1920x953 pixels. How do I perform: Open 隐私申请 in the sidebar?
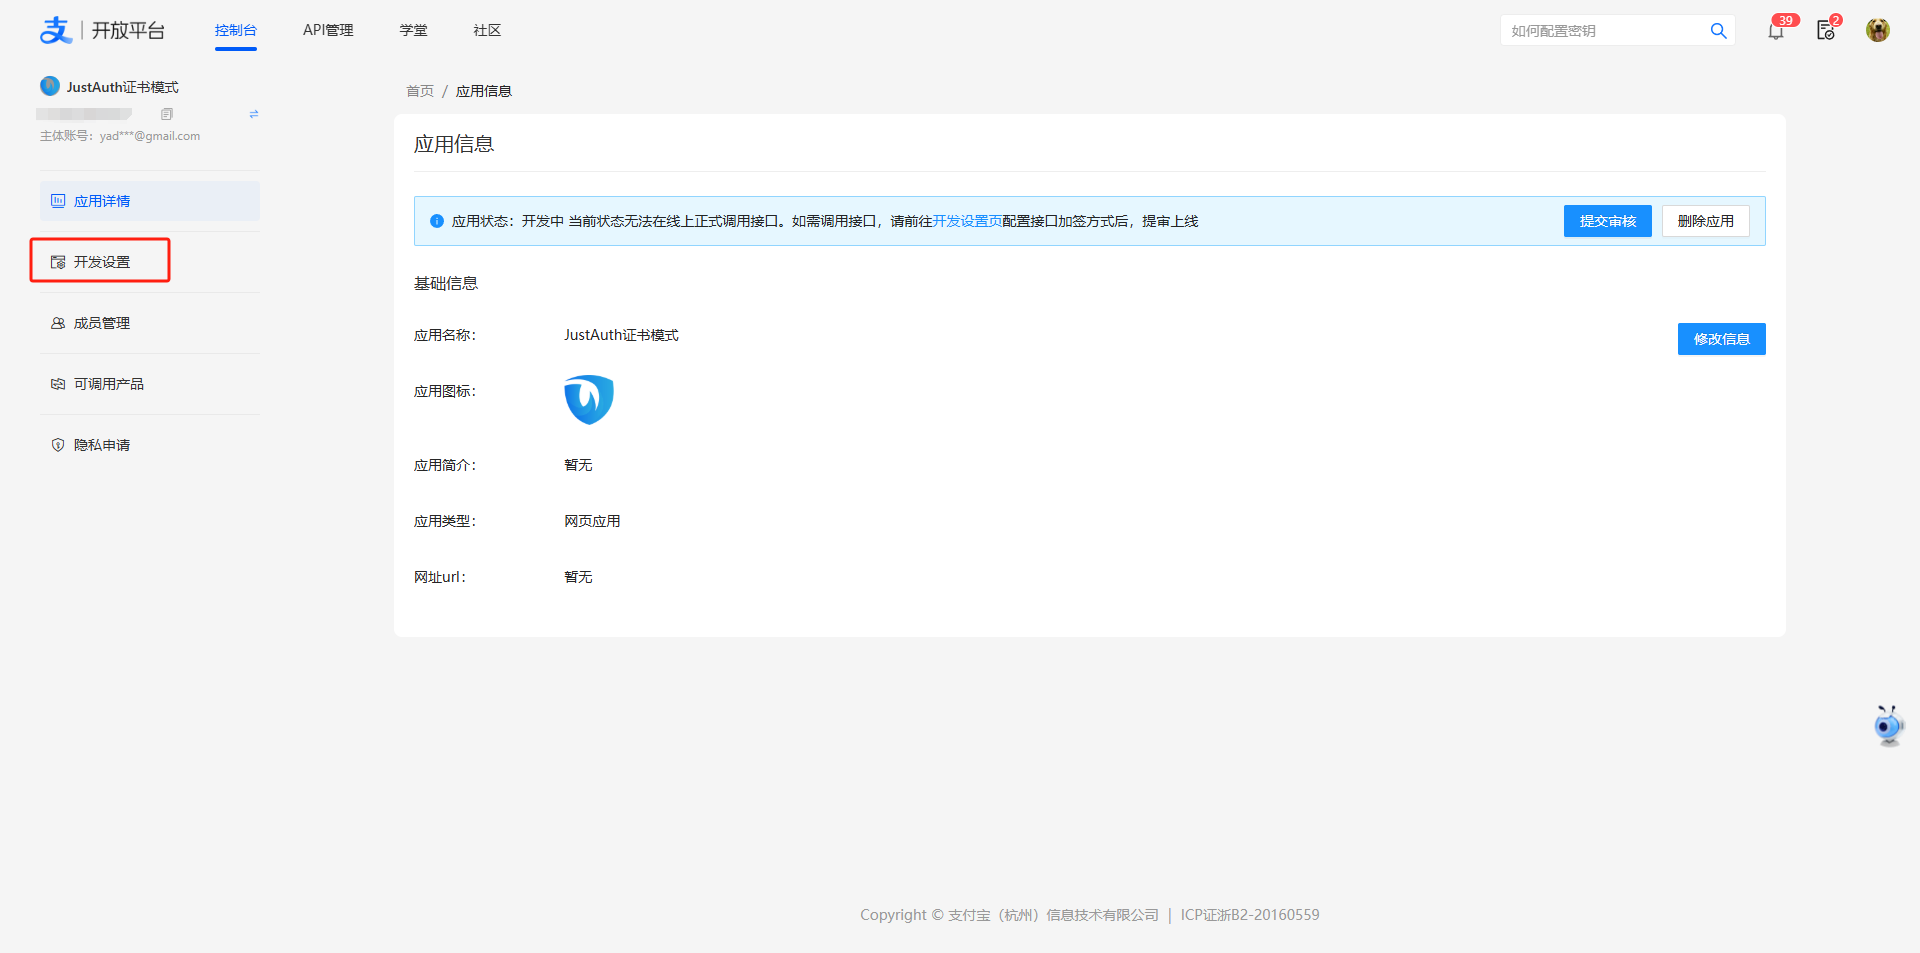coord(150,445)
